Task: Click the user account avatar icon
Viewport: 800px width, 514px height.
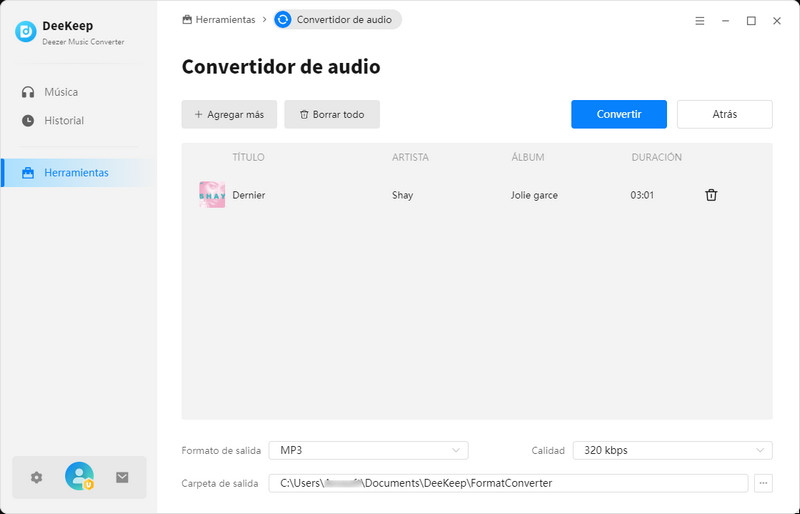Action: pyautogui.click(x=80, y=476)
